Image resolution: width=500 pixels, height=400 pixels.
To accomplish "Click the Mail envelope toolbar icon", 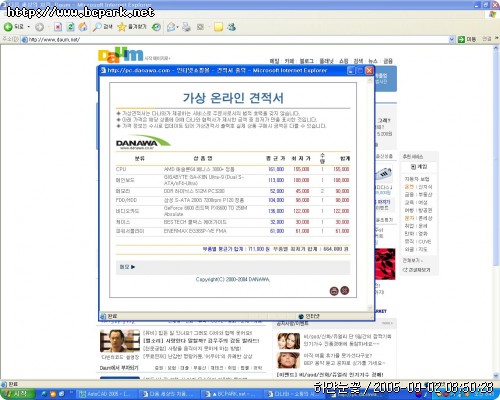I will [x=171, y=27].
